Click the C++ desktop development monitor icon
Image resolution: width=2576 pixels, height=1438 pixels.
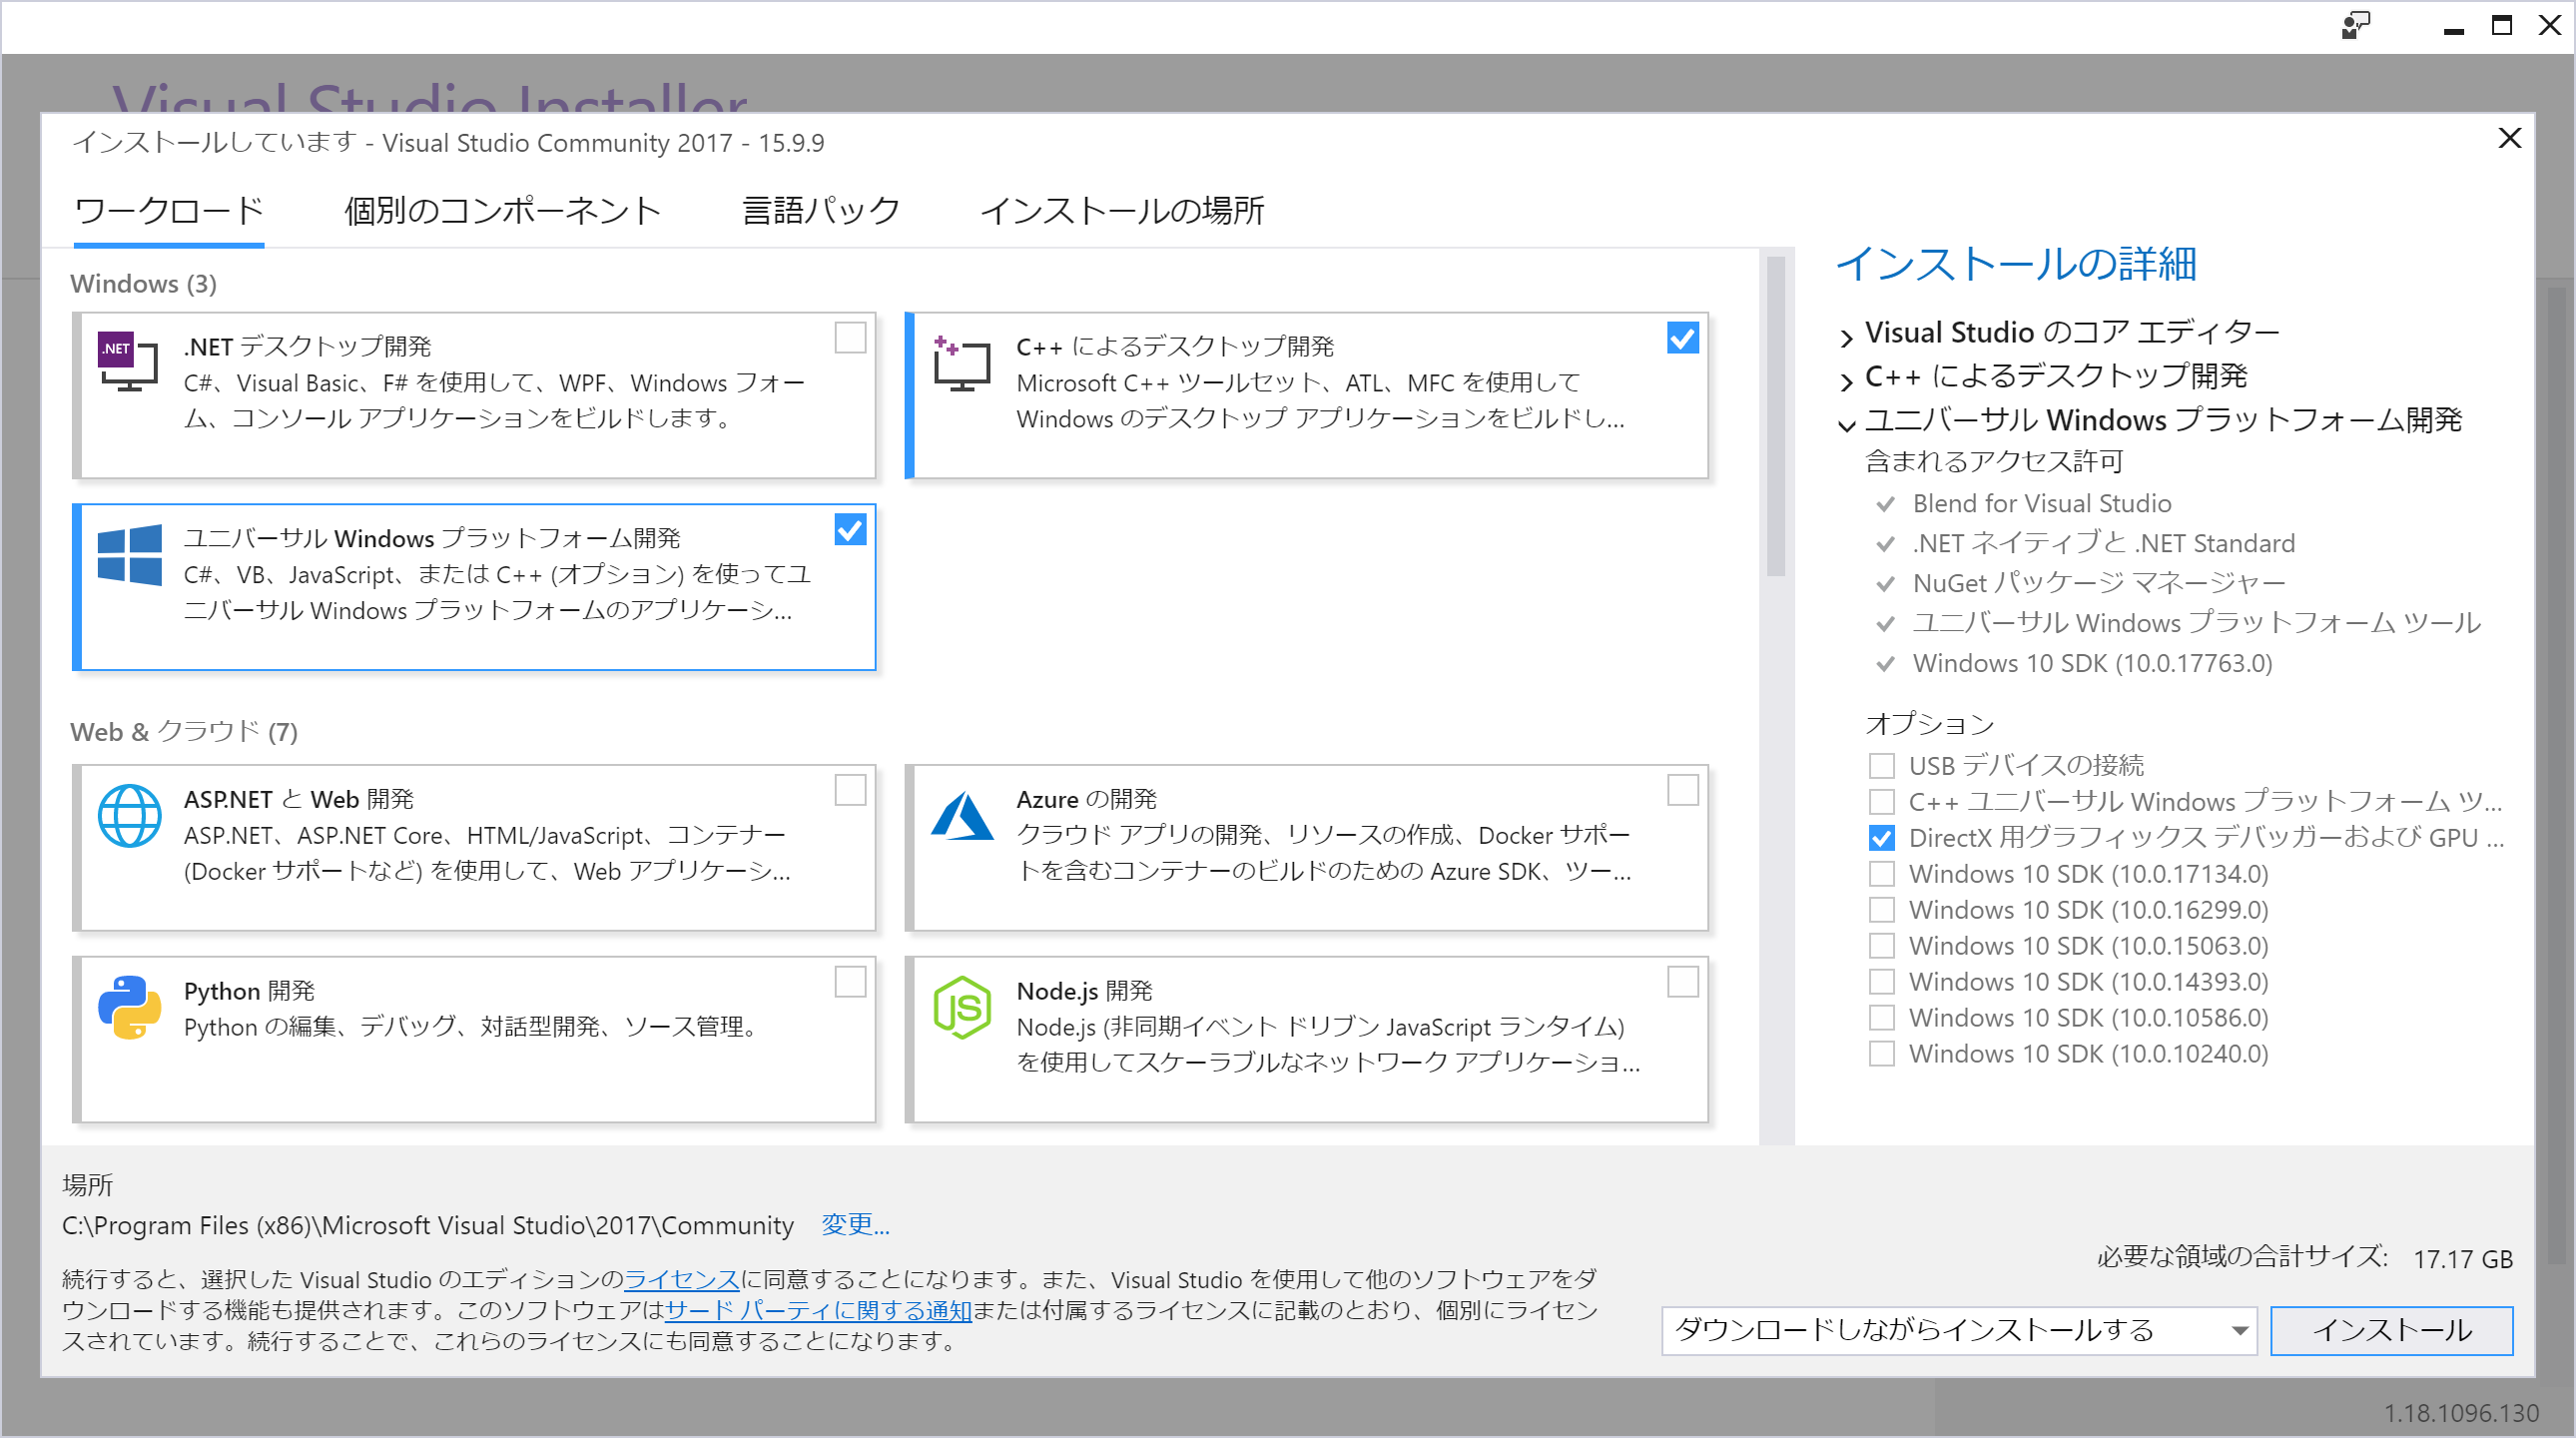(962, 365)
